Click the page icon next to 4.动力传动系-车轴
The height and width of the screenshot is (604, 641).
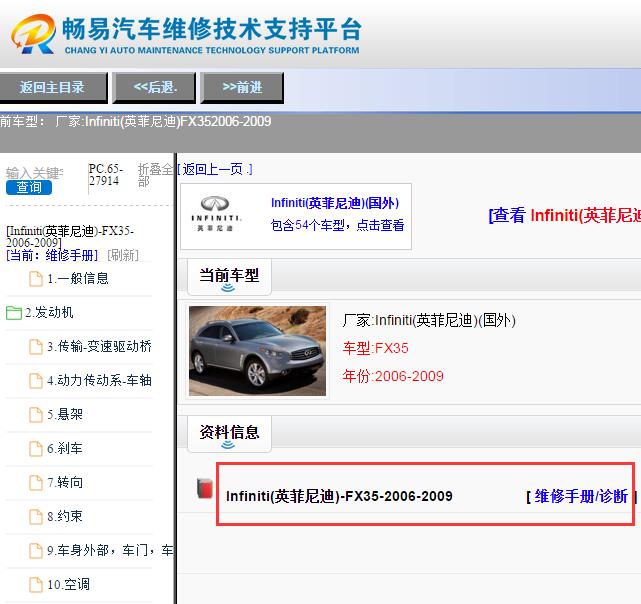pos(36,381)
